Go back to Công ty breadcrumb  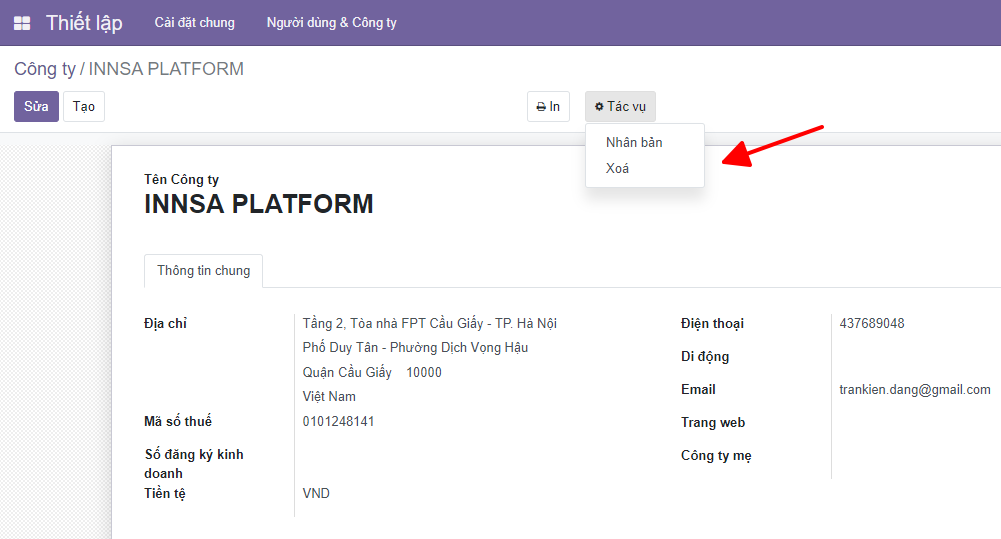(x=45, y=68)
